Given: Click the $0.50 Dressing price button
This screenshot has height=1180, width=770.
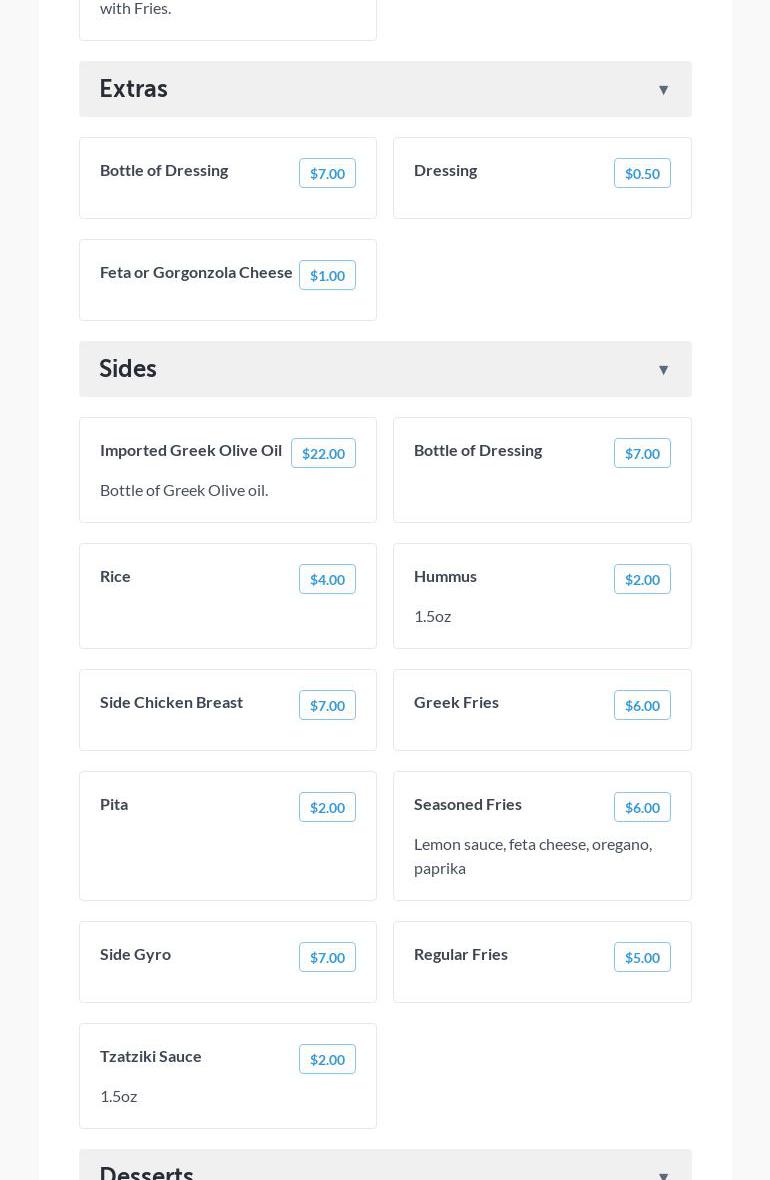Looking at the screenshot, I should tap(642, 173).
